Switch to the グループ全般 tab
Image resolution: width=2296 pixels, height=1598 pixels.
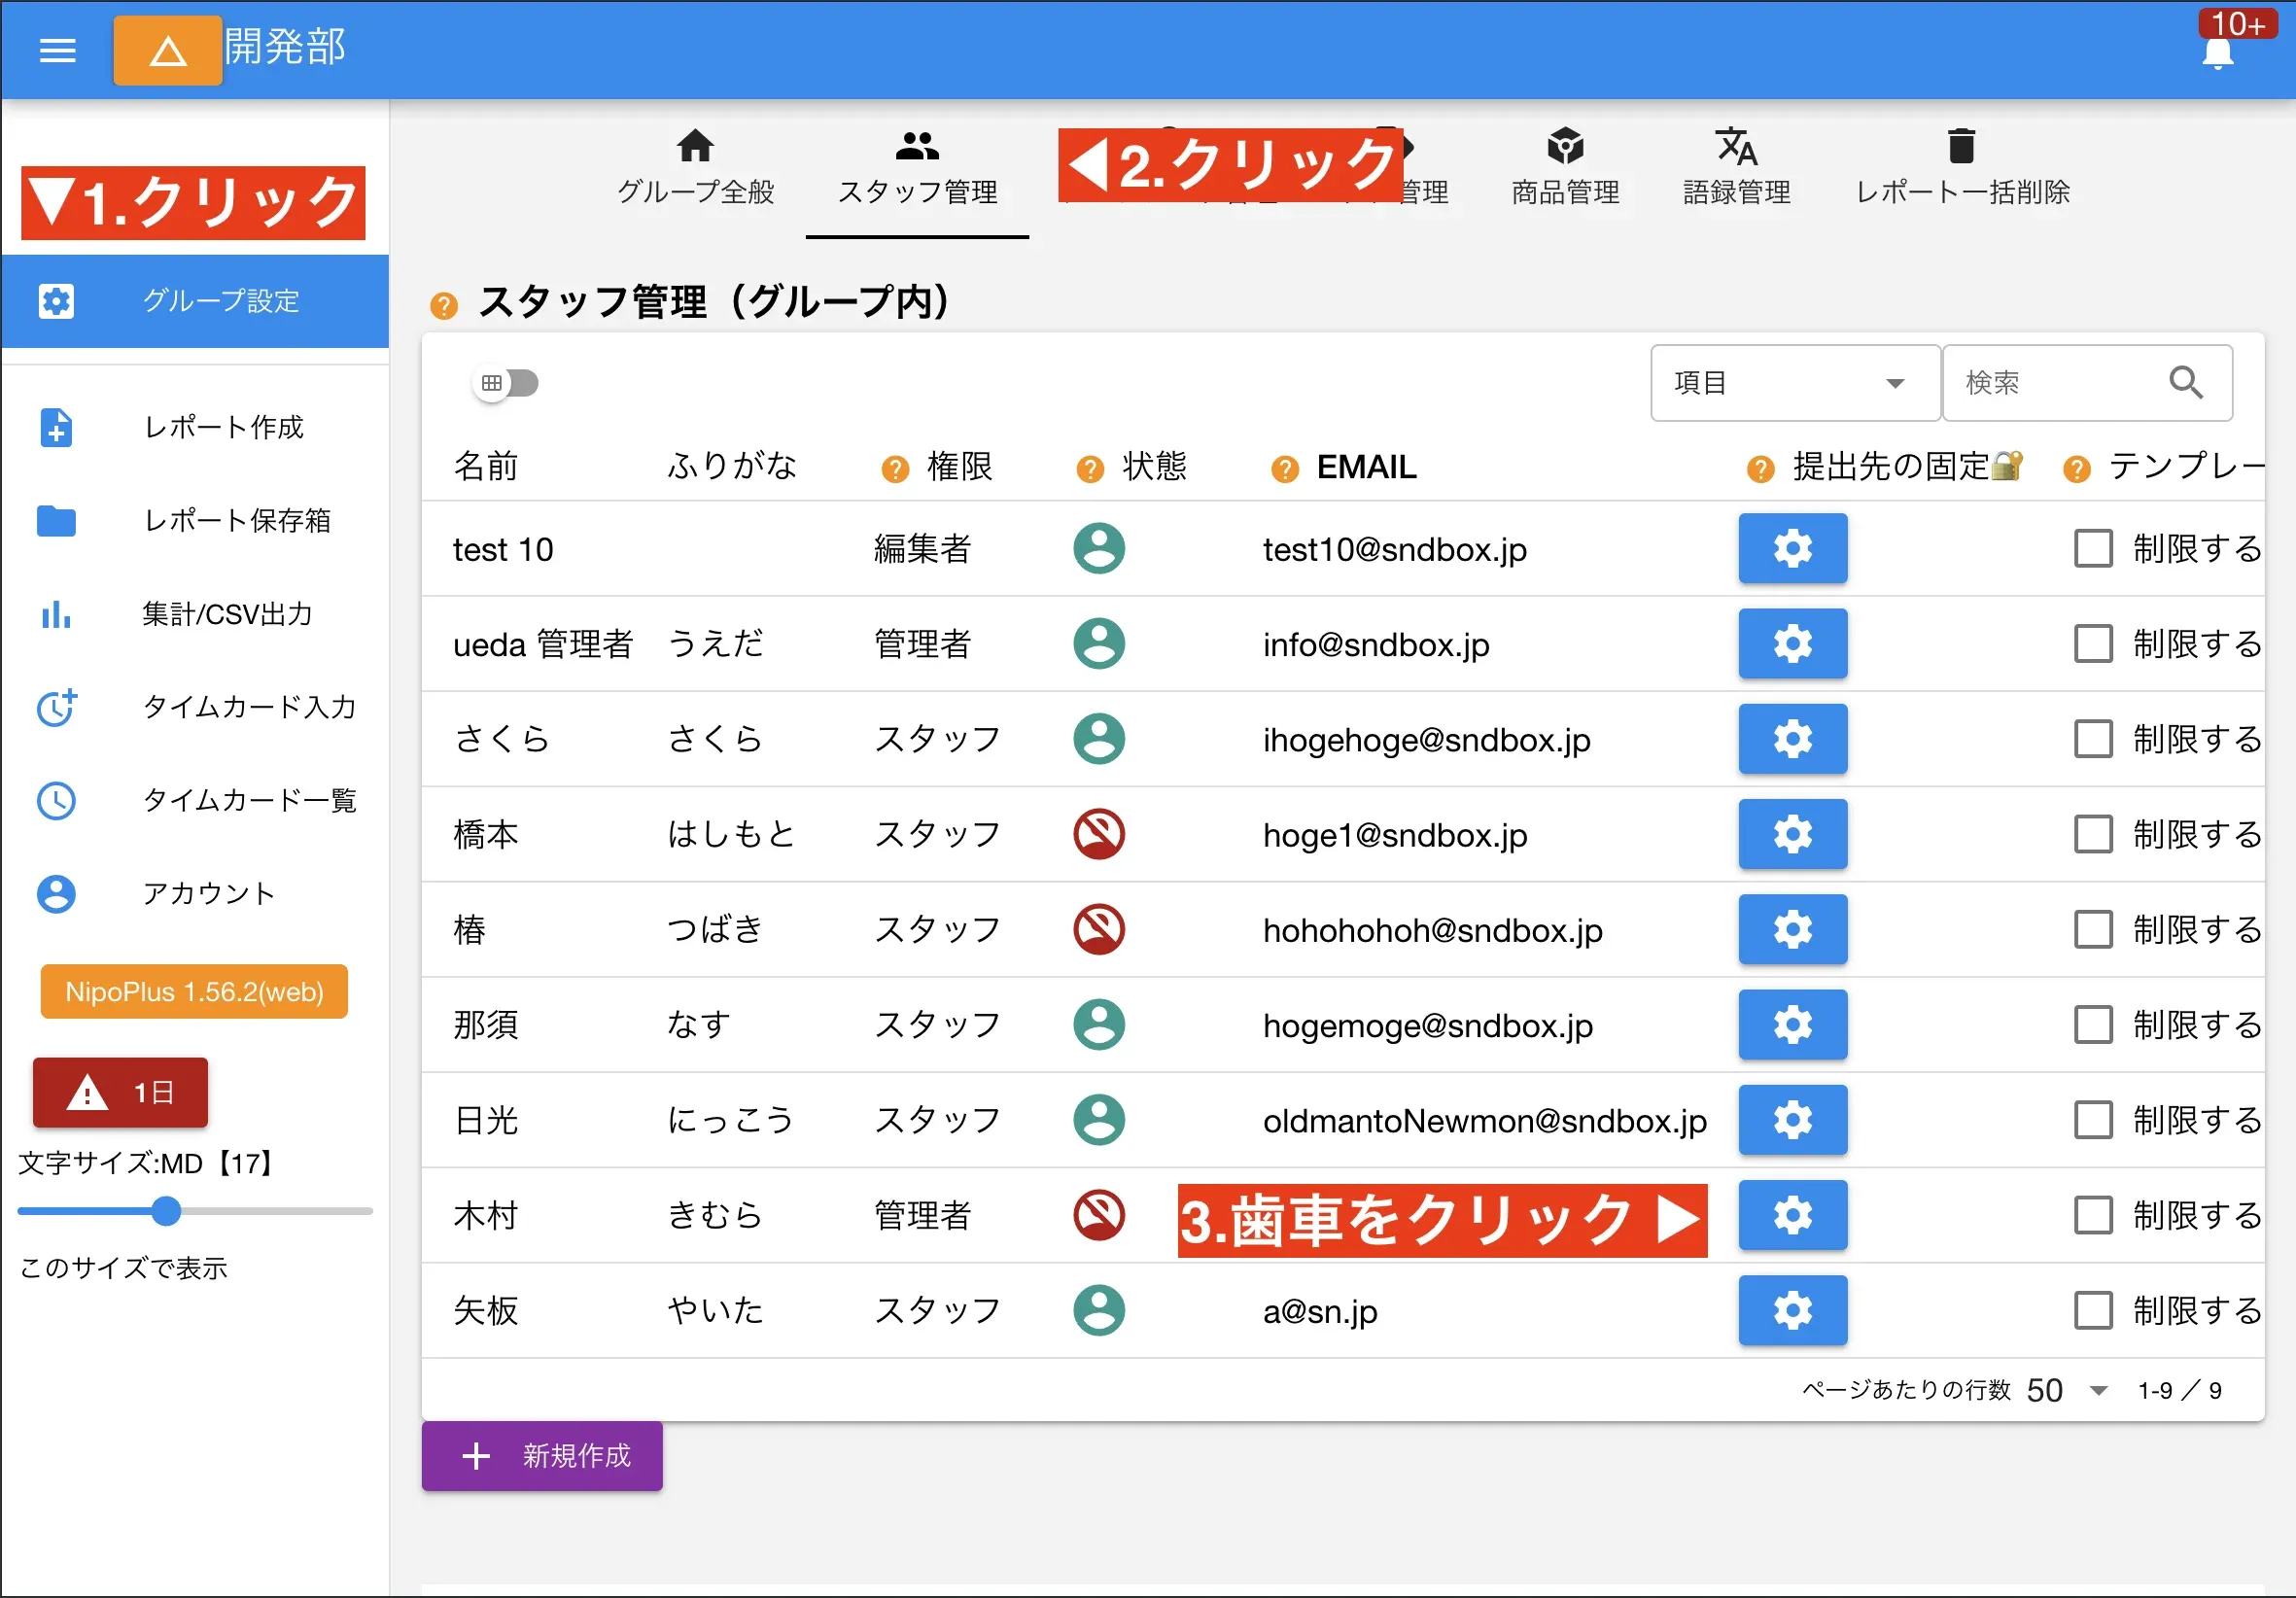pyautogui.click(x=695, y=166)
